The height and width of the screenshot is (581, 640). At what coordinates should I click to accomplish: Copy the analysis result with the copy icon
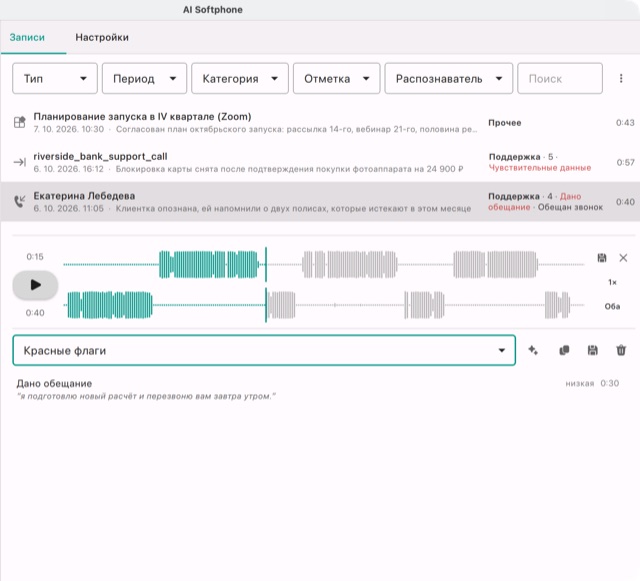click(564, 350)
